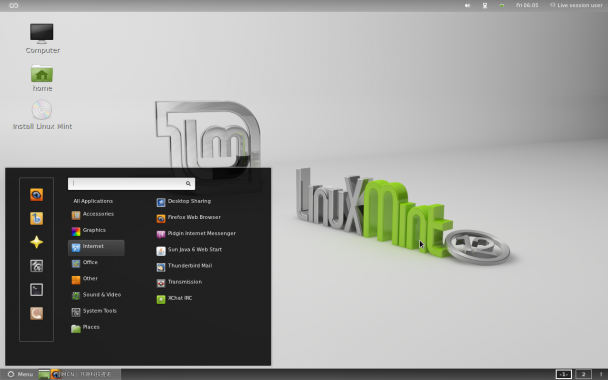Launch XChat IRC
Image resolution: width=608 pixels, height=380 pixels.
click(x=174, y=299)
